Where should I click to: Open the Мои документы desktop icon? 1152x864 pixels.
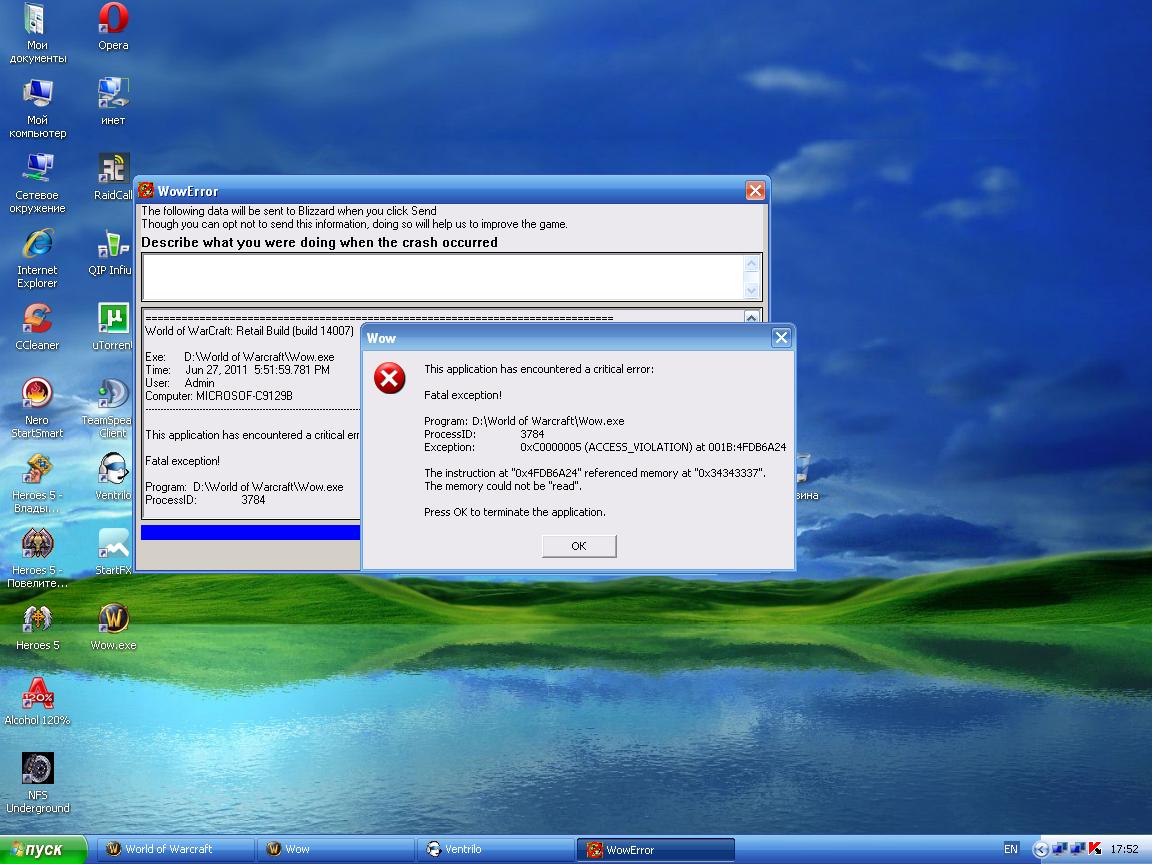(x=37, y=34)
